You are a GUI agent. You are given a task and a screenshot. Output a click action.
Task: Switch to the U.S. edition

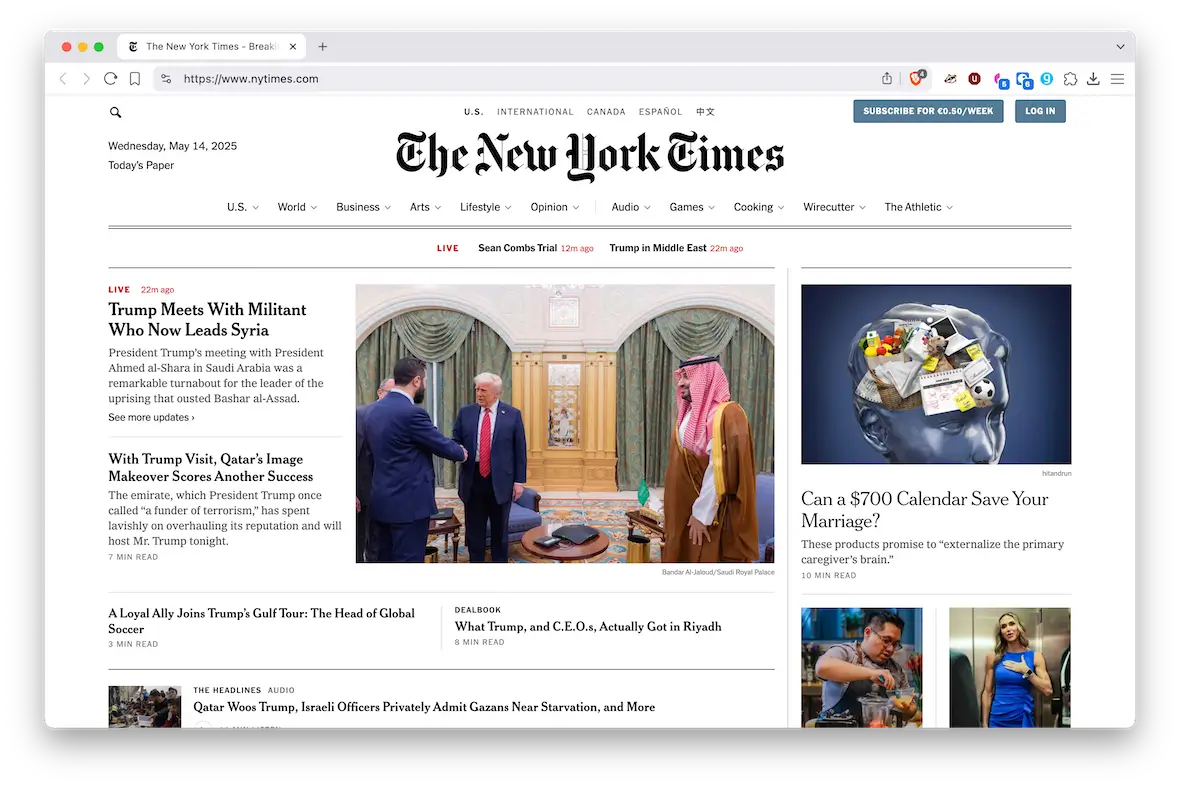(473, 111)
